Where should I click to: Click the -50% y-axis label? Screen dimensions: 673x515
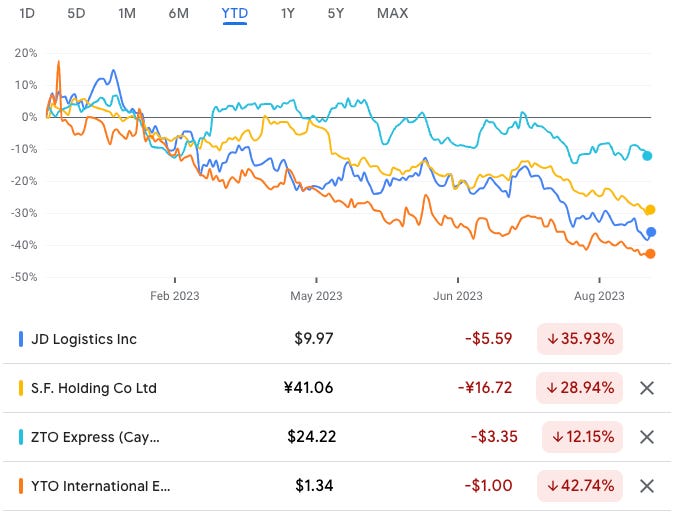(24, 277)
